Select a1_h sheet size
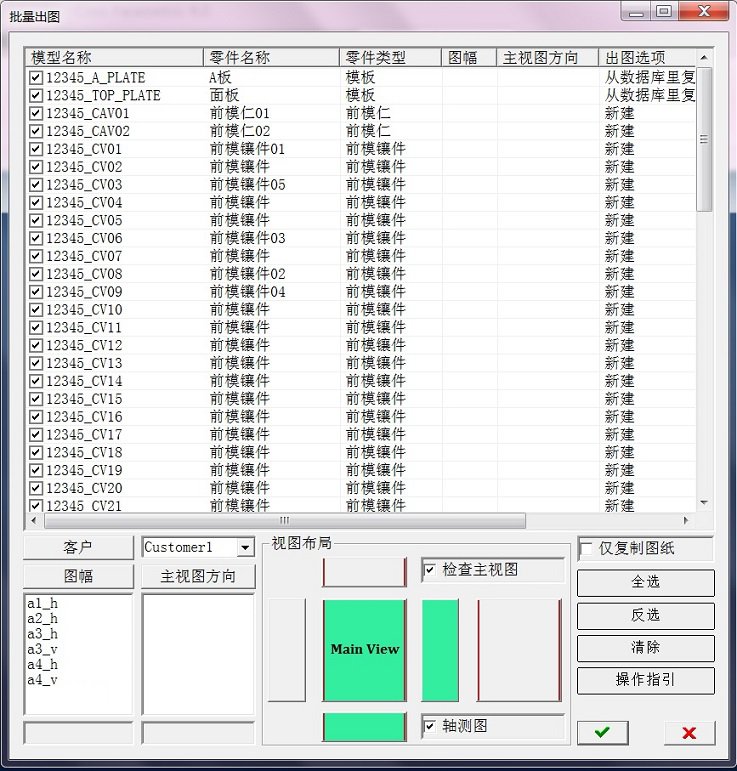This screenshot has width=737, height=771. pos(42,603)
